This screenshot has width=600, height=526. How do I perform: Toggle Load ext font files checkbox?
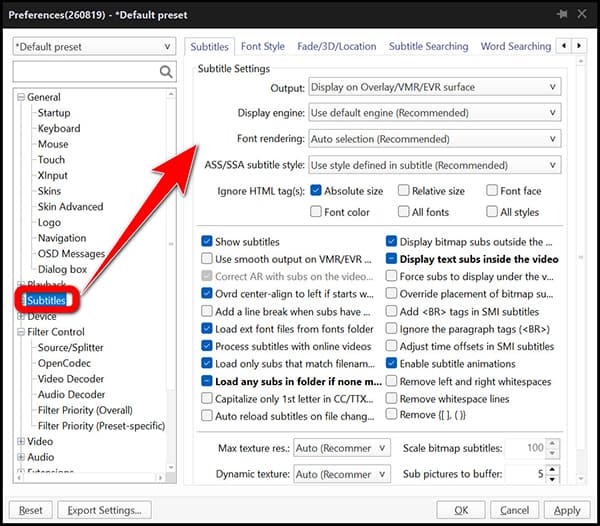(x=207, y=328)
